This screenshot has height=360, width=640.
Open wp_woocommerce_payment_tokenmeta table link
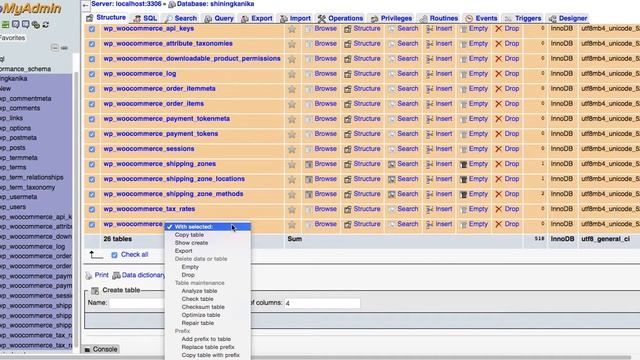click(167, 119)
